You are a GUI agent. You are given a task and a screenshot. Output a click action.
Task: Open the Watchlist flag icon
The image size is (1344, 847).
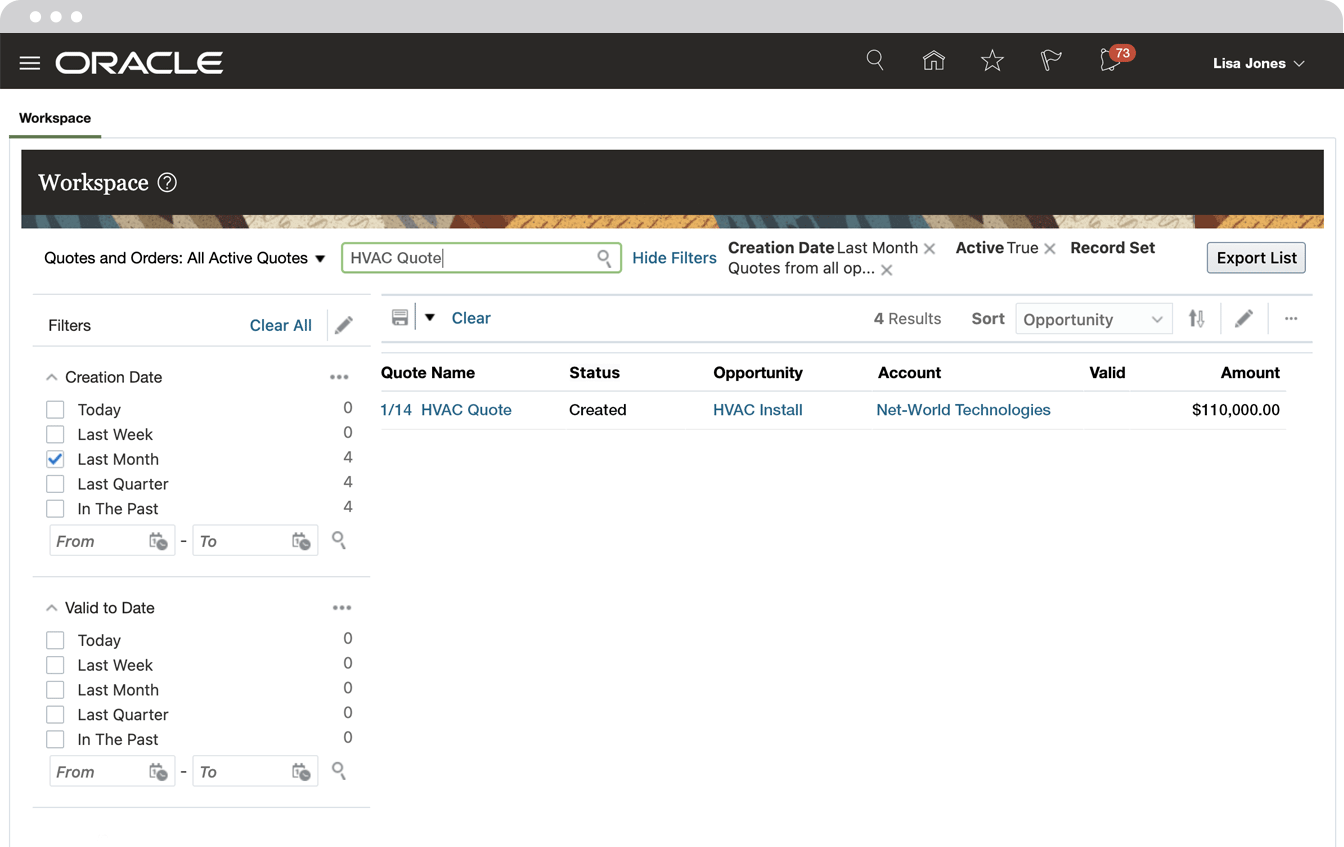pos(1050,62)
